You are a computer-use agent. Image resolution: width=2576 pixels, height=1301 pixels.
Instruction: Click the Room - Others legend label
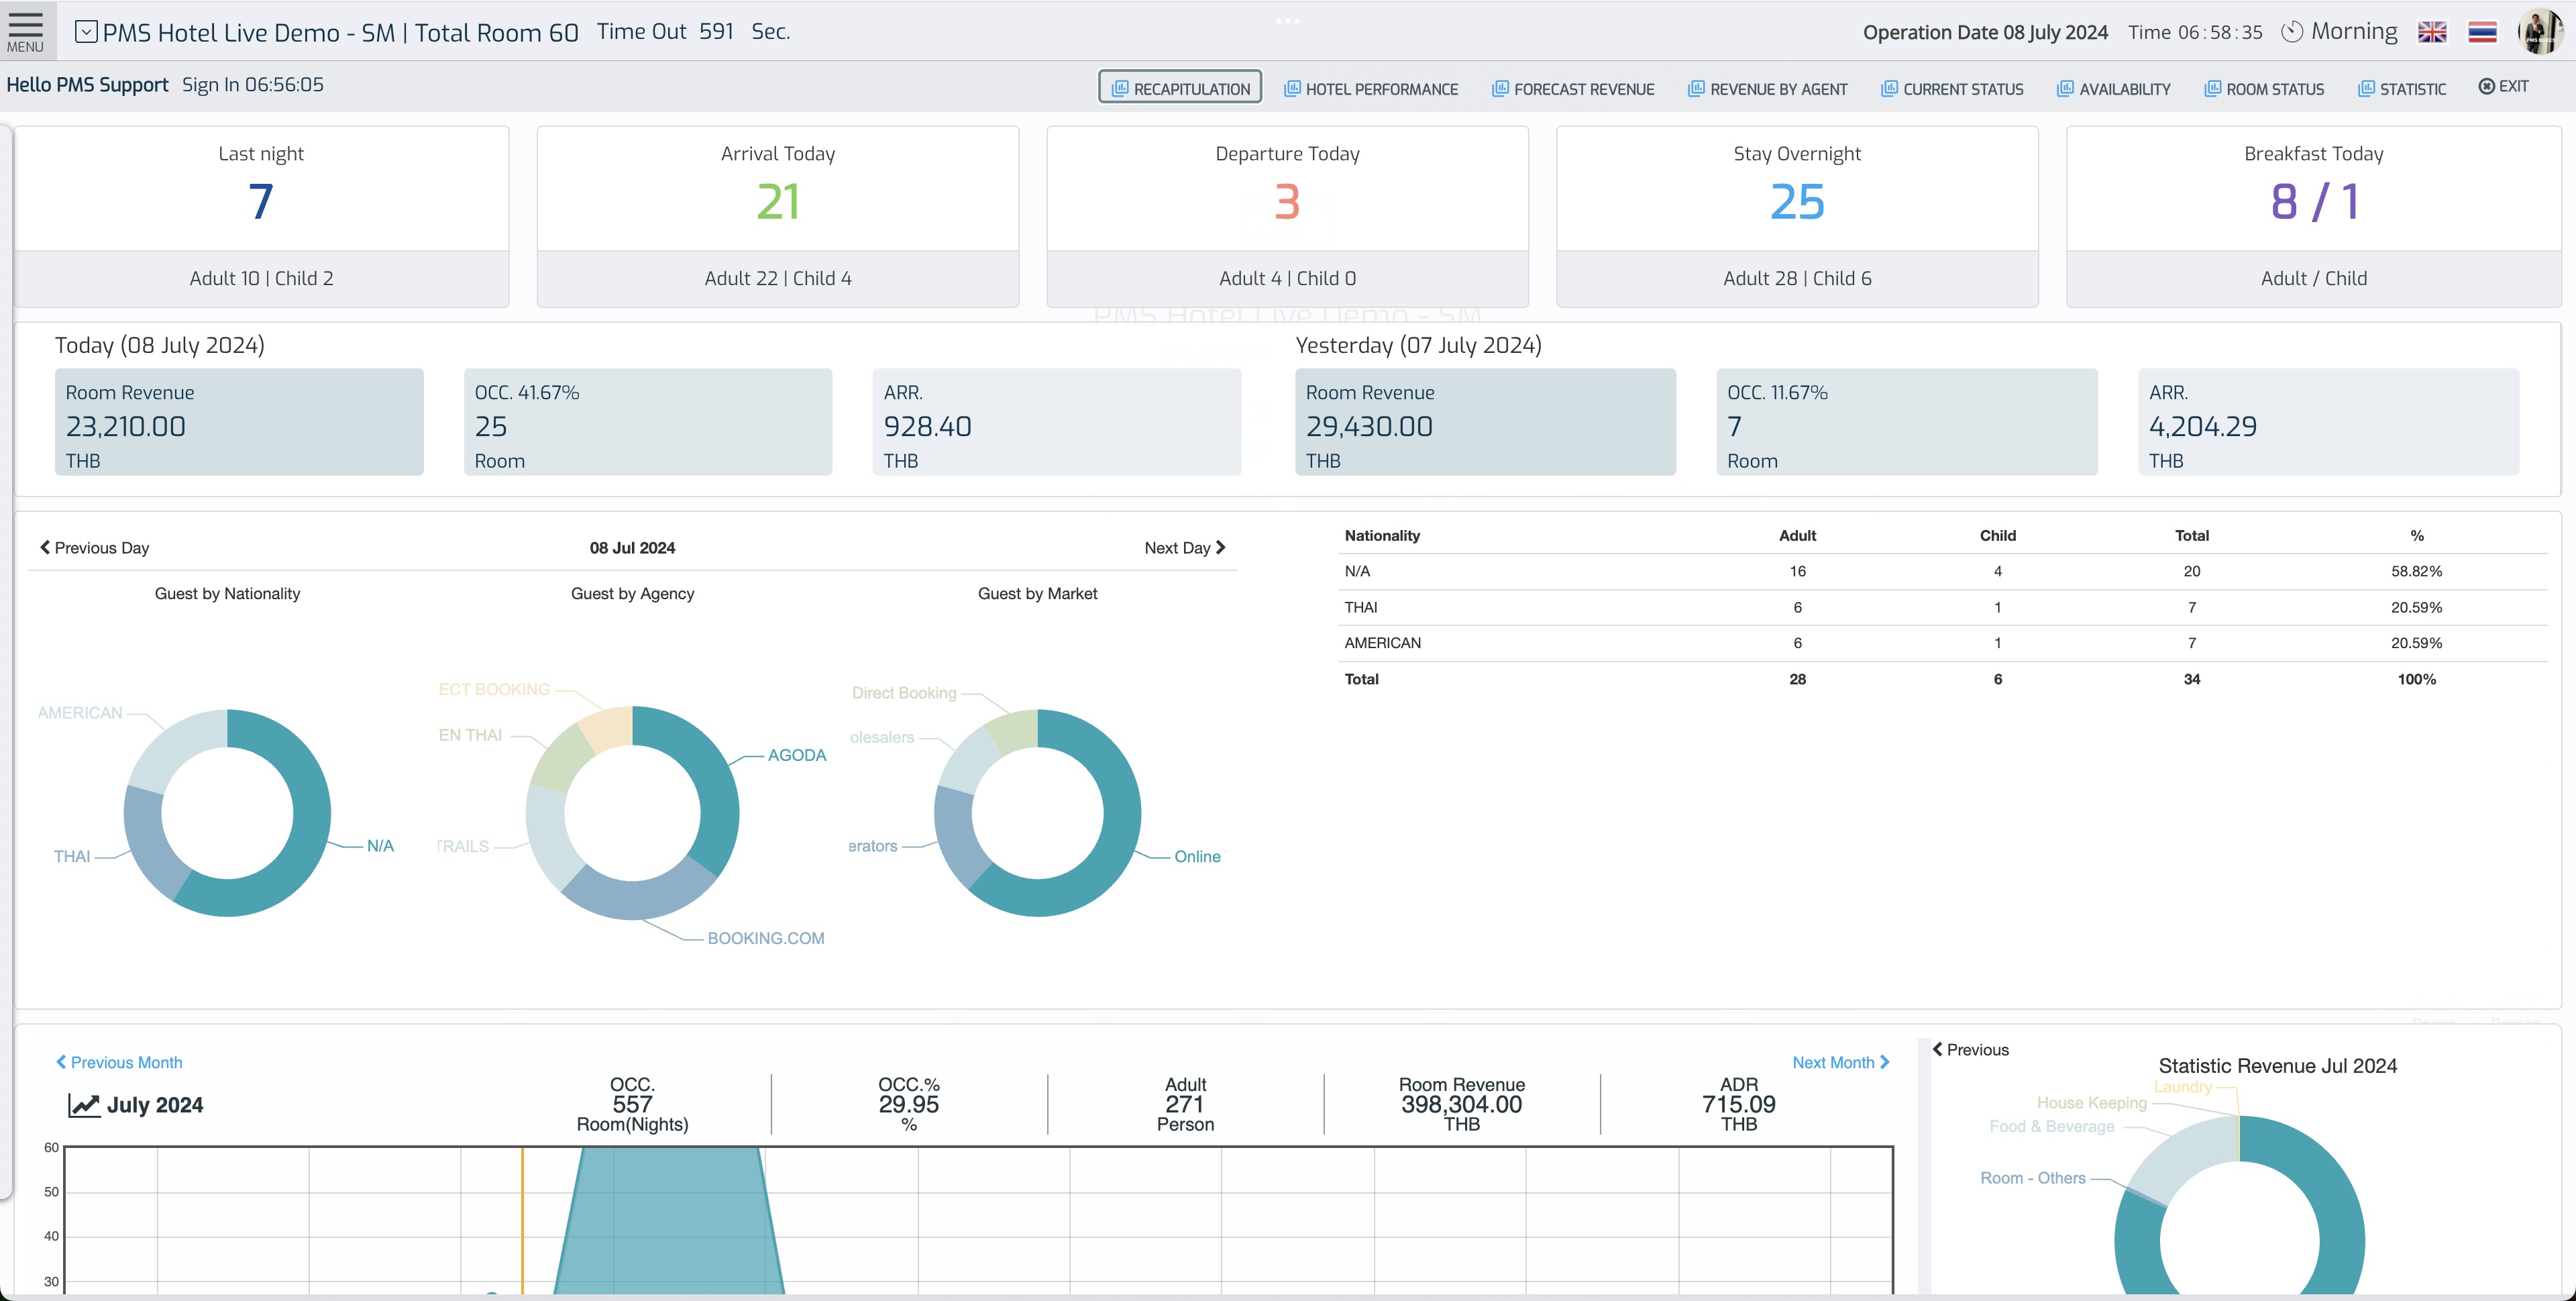(x=2032, y=1178)
